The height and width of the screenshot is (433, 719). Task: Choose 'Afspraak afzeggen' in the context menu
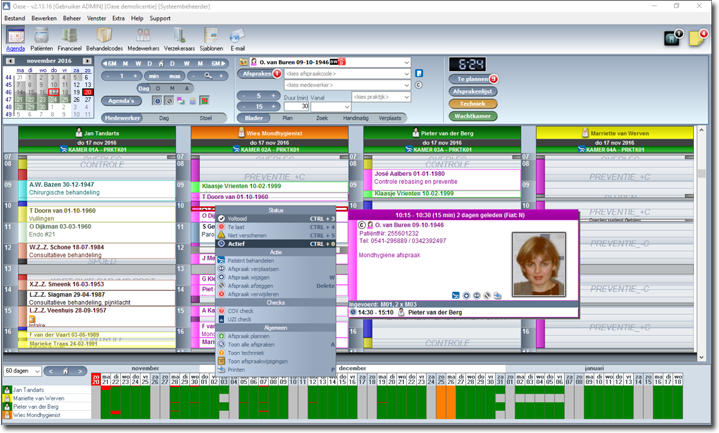pos(276,285)
